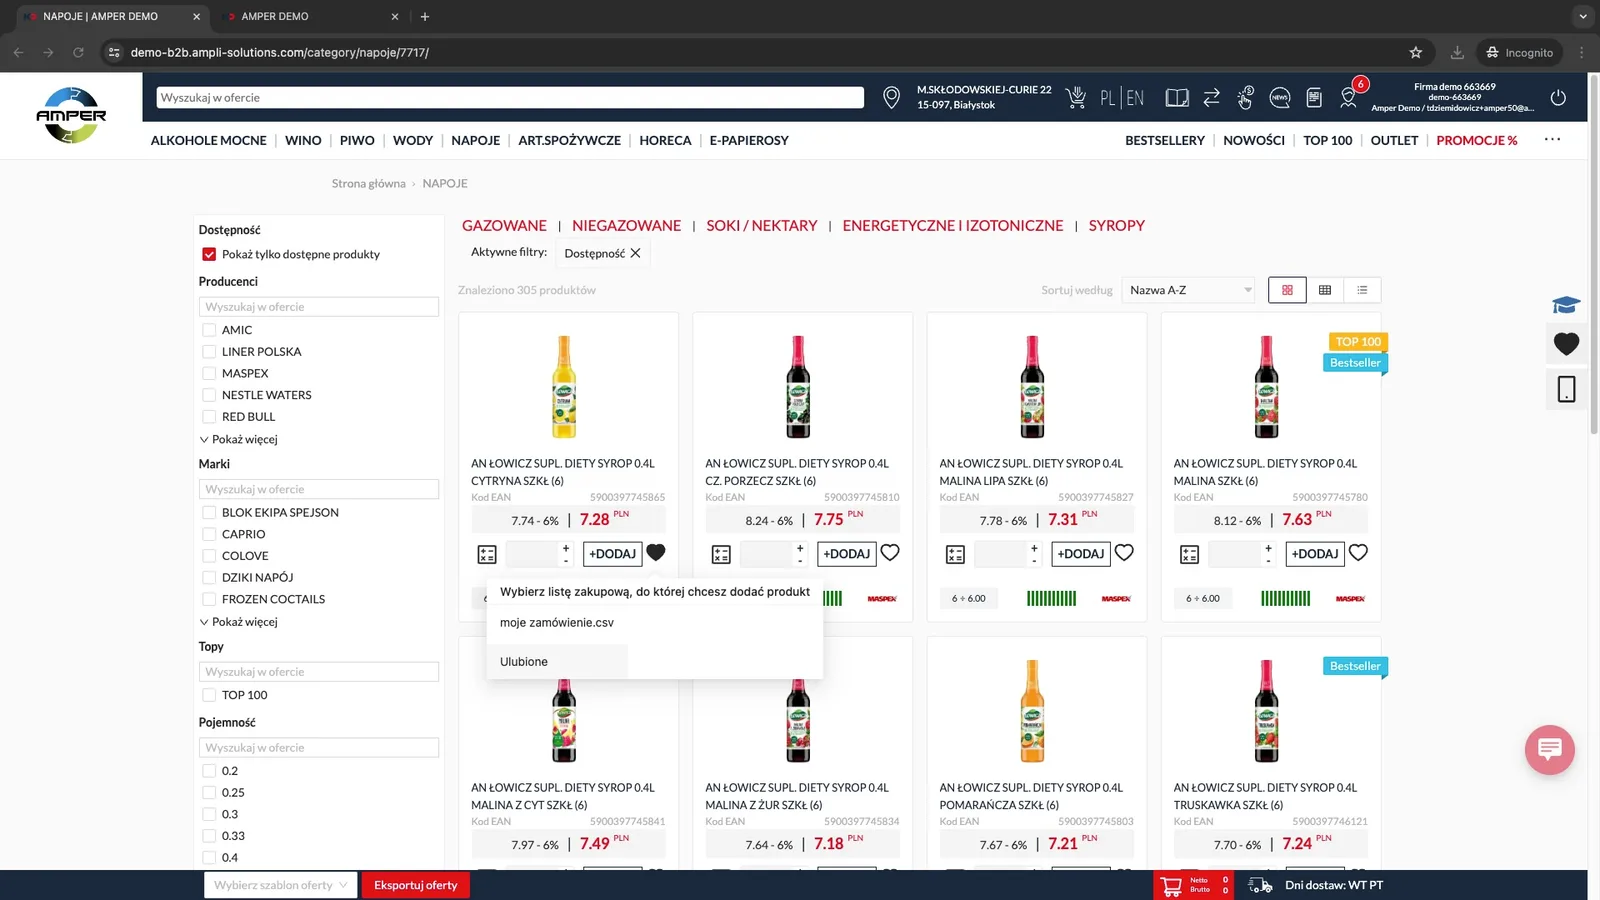Switch language to EN
This screenshot has width=1600, height=900.
tap(1135, 98)
